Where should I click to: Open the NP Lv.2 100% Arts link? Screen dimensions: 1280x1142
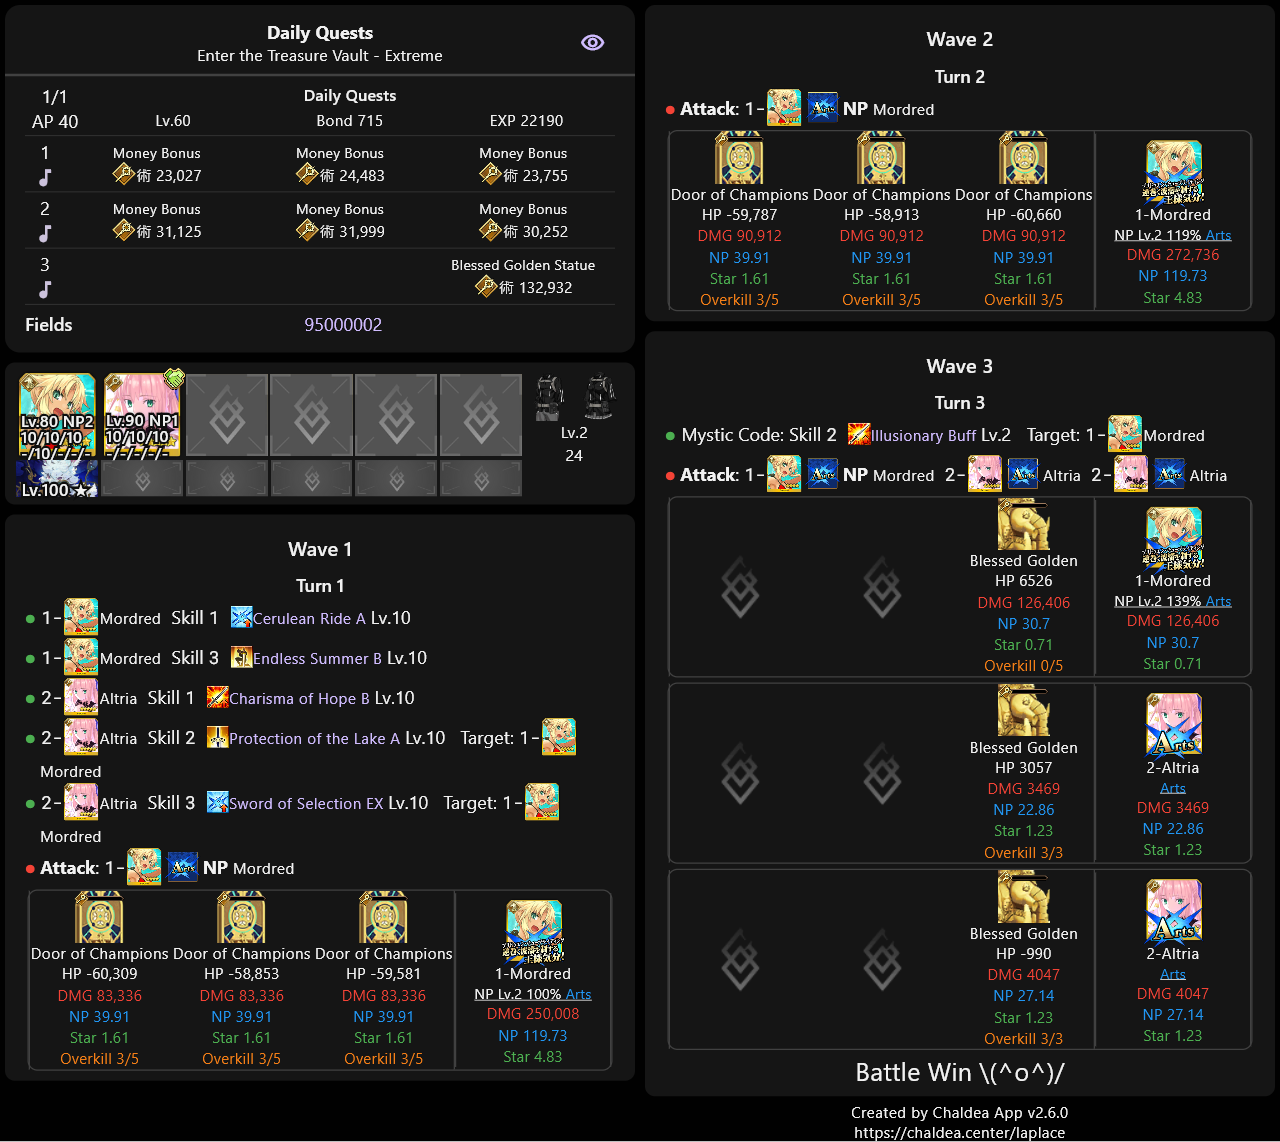[x=533, y=994]
